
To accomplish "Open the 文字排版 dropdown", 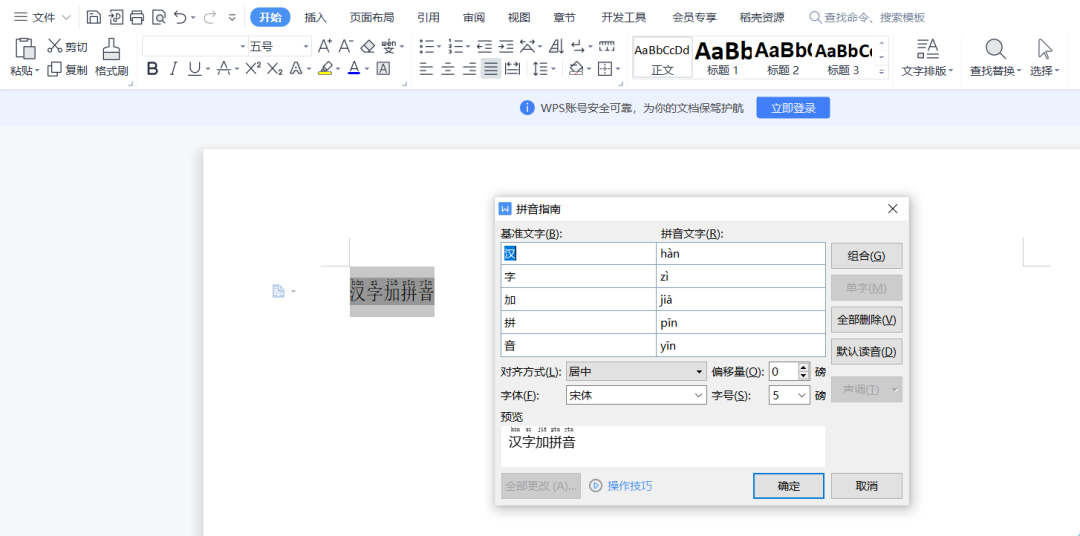I will click(928, 56).
